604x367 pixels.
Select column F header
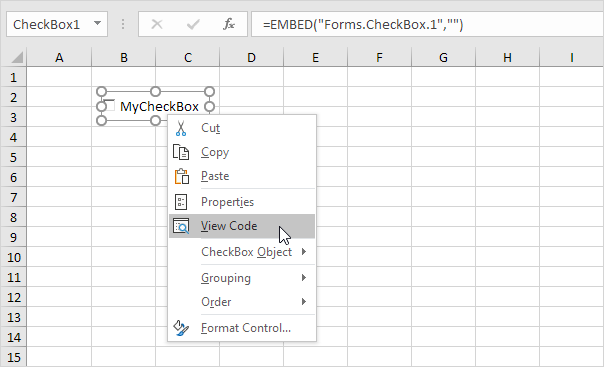pyautogui.click(x=379, y=58)
